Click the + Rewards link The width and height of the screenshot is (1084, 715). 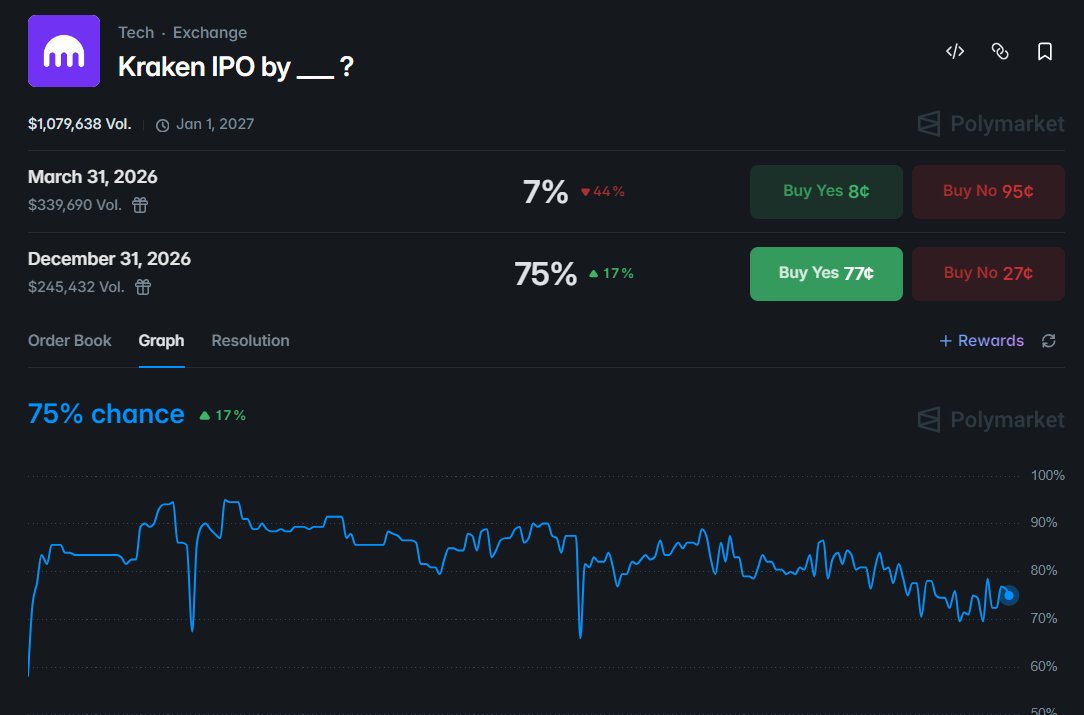click(x=982, y=340)
